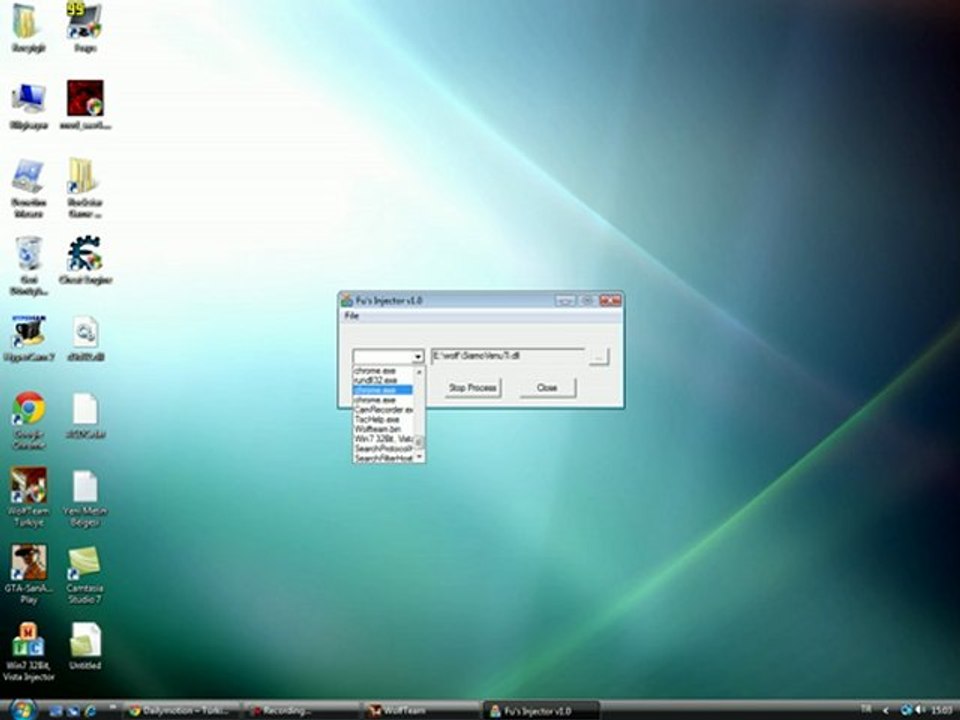This screenshot has width=960, height=720.
Task: Click the Close button in Fu's Injector
Action: coord(547,388)
